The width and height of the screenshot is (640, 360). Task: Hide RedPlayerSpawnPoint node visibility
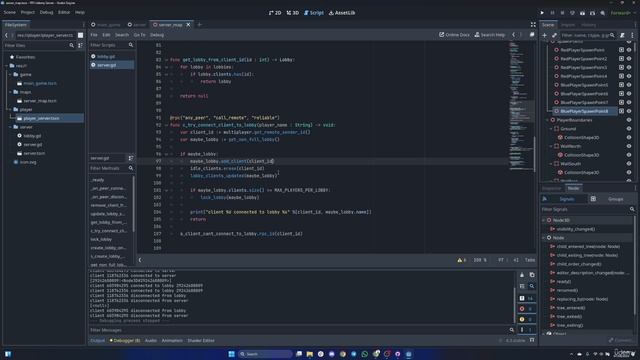click(629, 50)
